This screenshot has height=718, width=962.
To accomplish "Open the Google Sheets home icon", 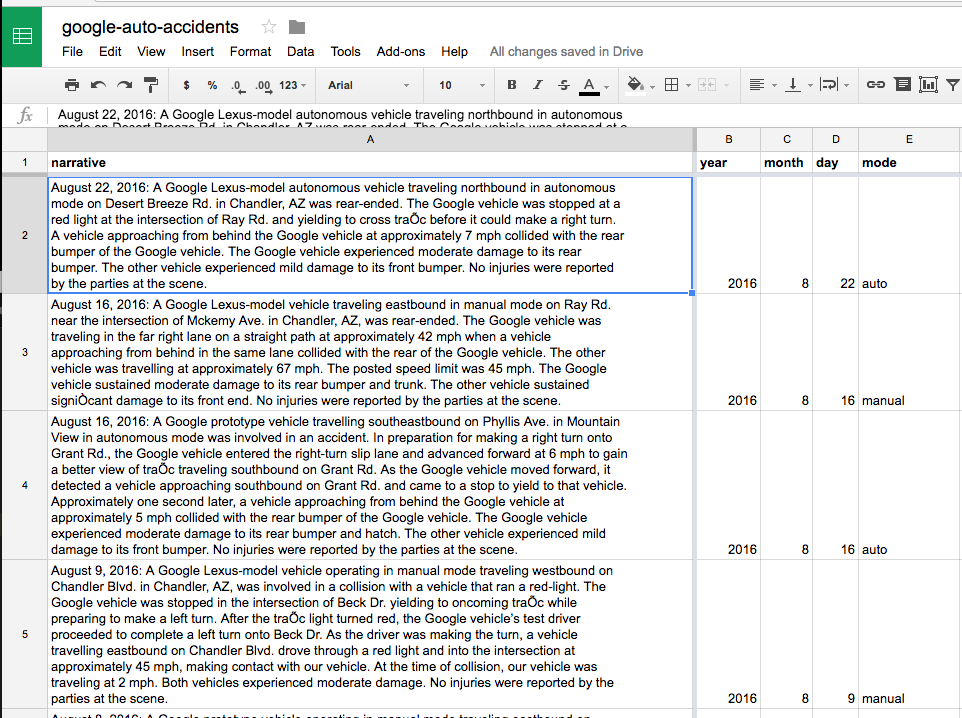I will [x=22, y=36].
